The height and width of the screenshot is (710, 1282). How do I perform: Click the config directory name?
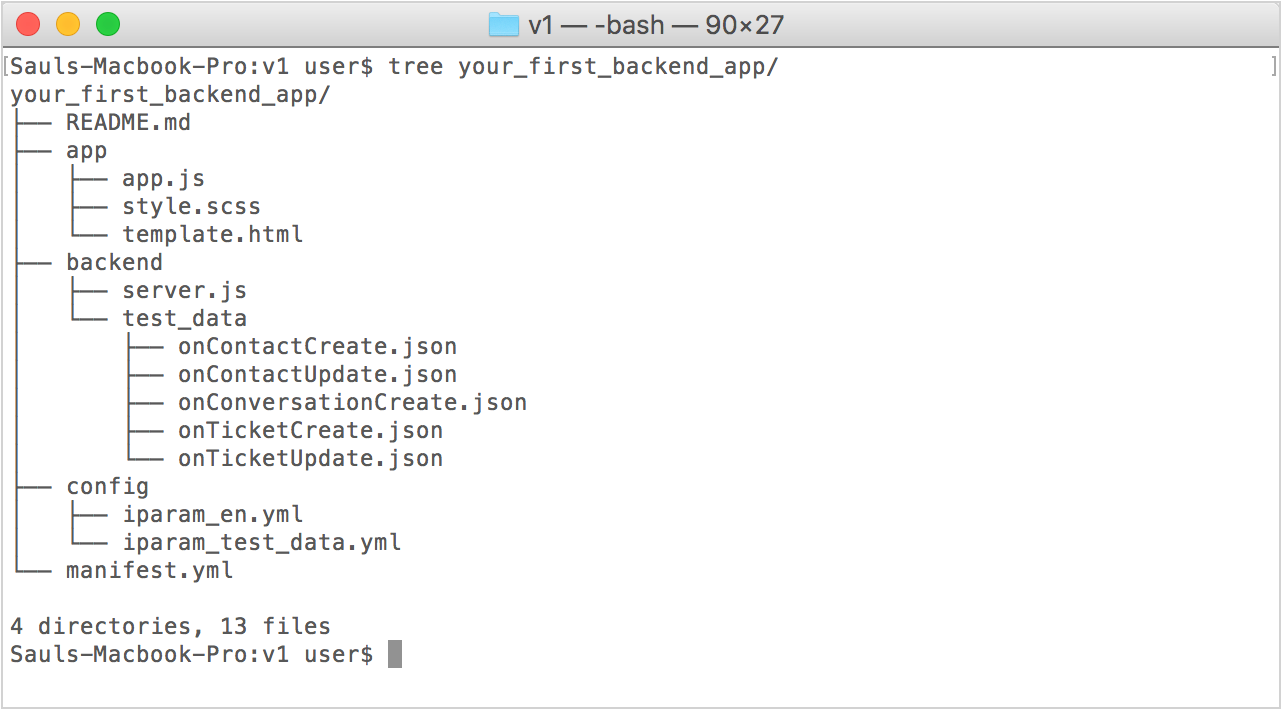[107, 487]
